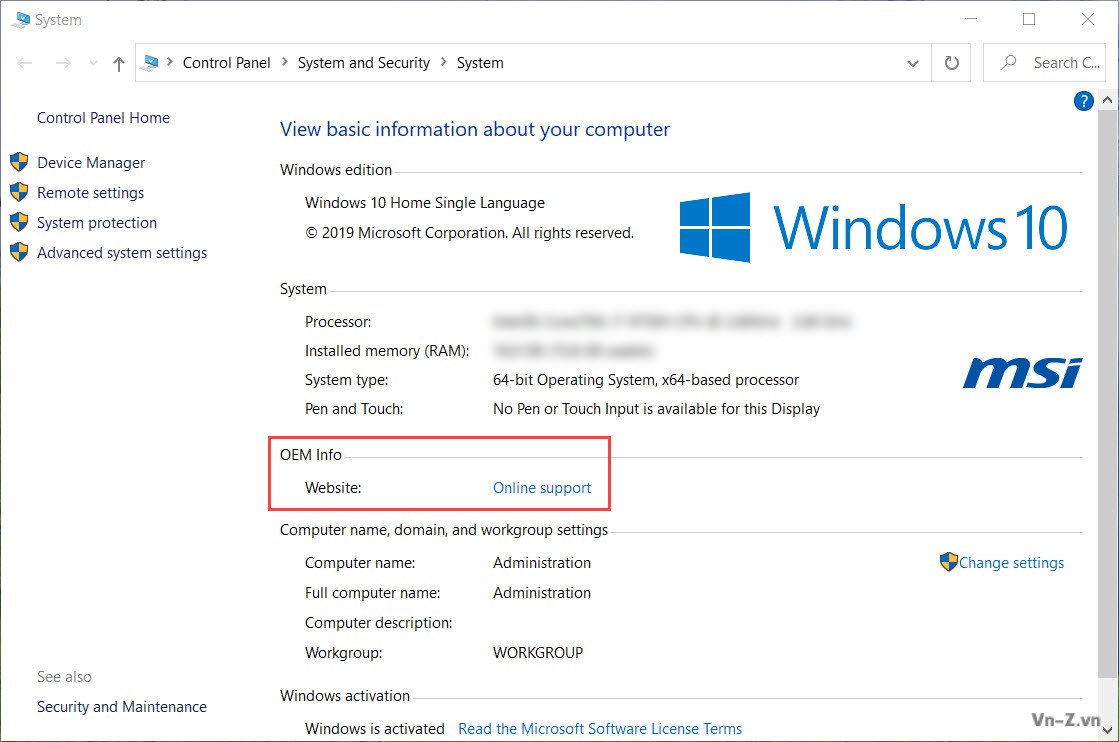
Task: Open Control Panel Home link
Action: tap(103, 118)
